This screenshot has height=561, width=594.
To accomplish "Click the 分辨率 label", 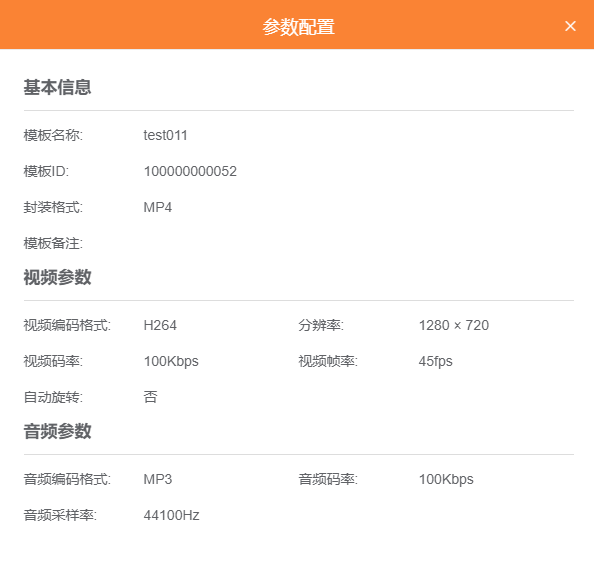I will (321, 325).
